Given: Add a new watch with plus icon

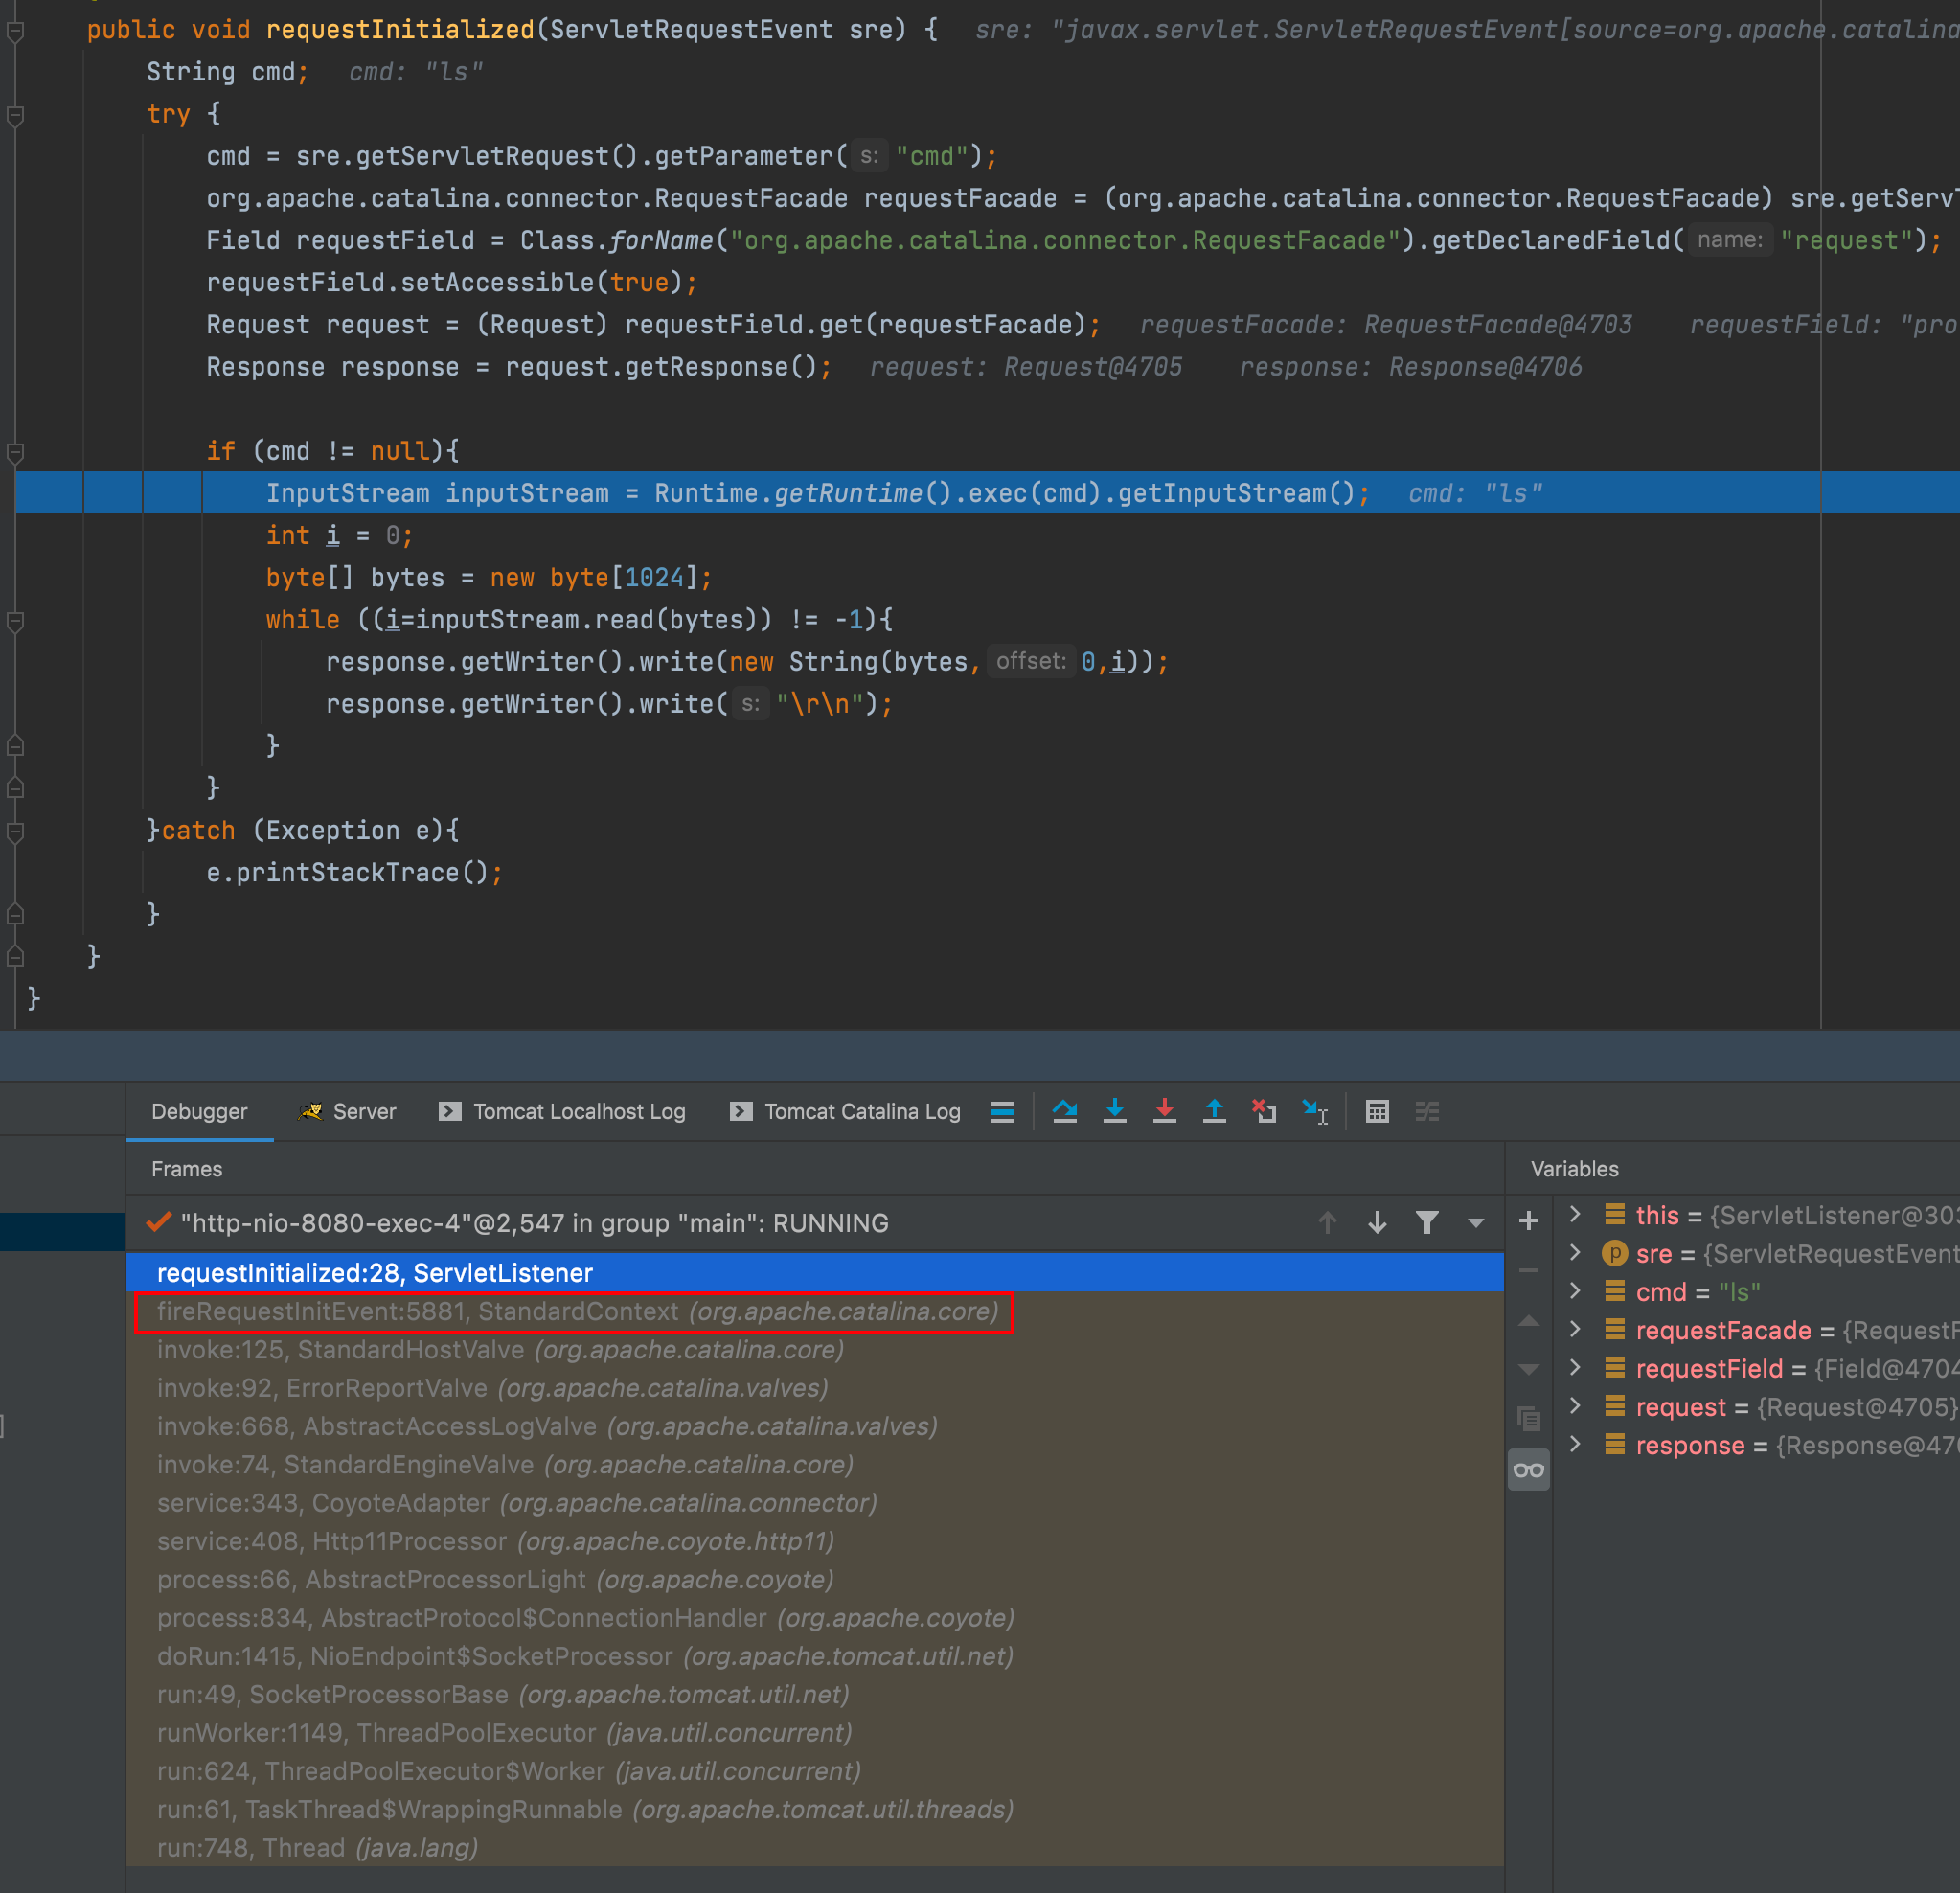Looking at the screenshot, I should click(x=1528, y=1220).
